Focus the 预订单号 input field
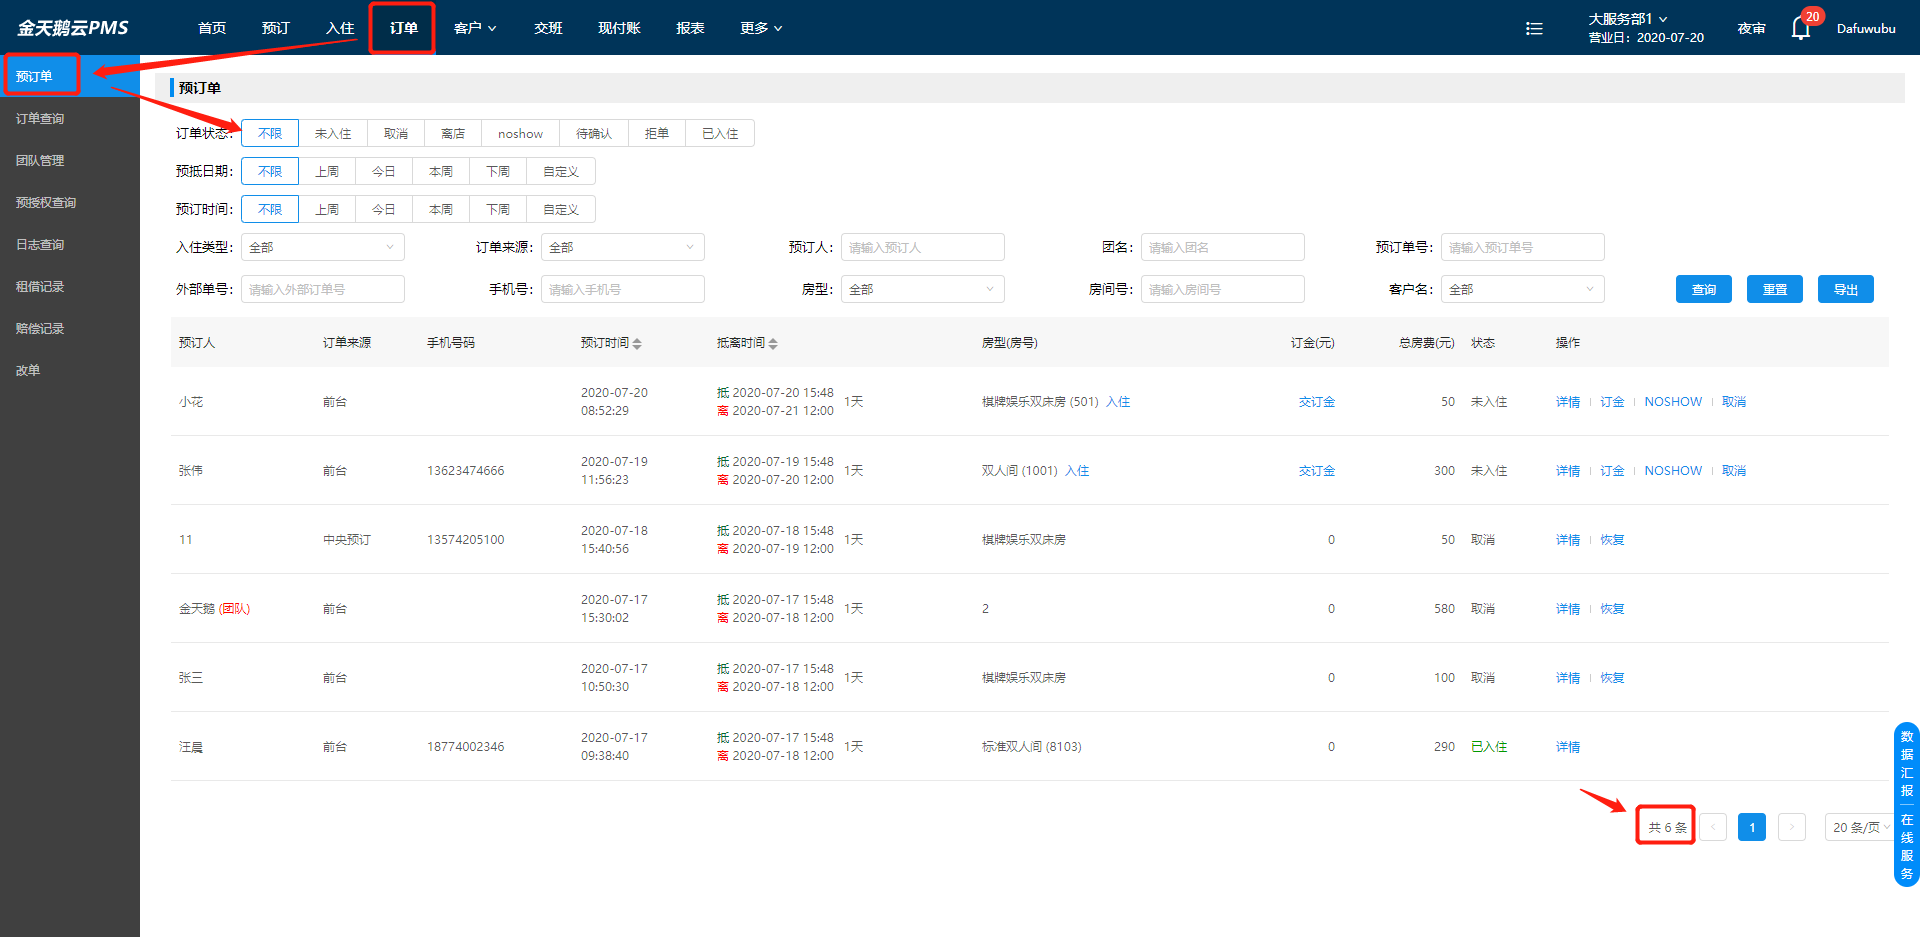 click(x=1523, y=247)
